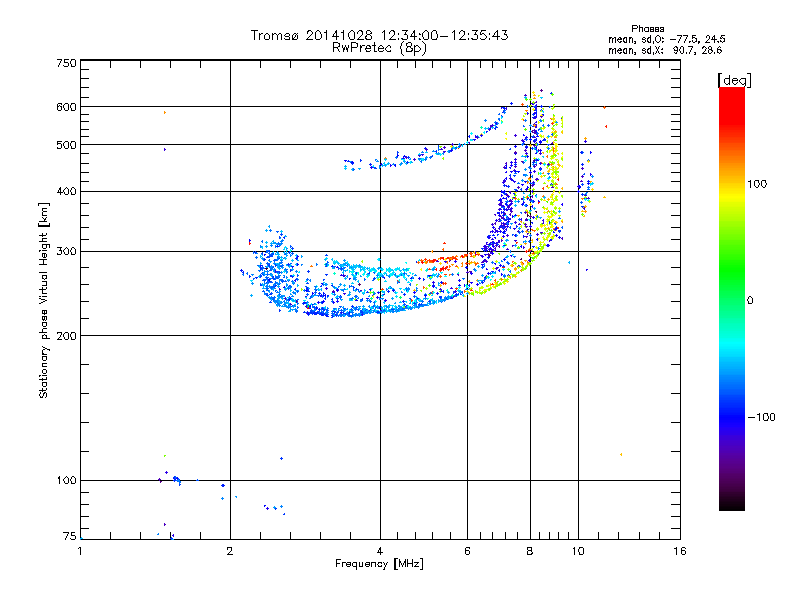Select the "mean, sd,X: 90.7, 28.6" line
The width and height of the screenshot is (800, 600).
pyautogui.click(x=665, y=51)
